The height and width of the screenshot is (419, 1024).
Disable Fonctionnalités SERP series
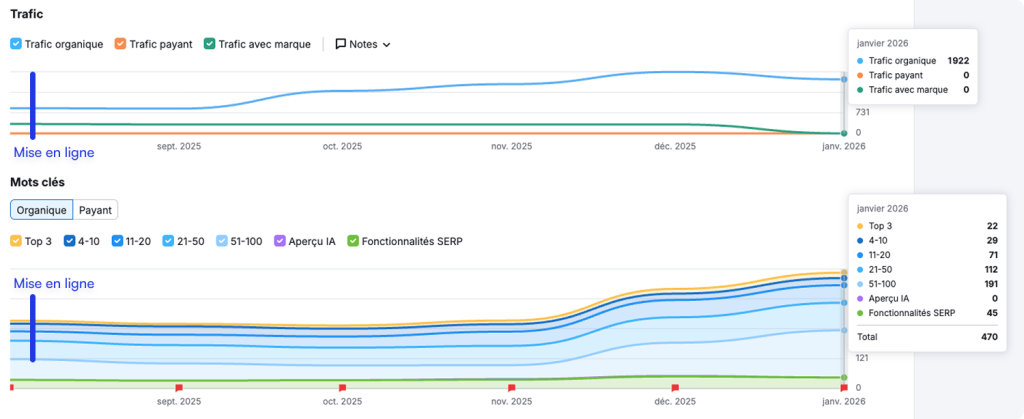[x=352, y=241]
